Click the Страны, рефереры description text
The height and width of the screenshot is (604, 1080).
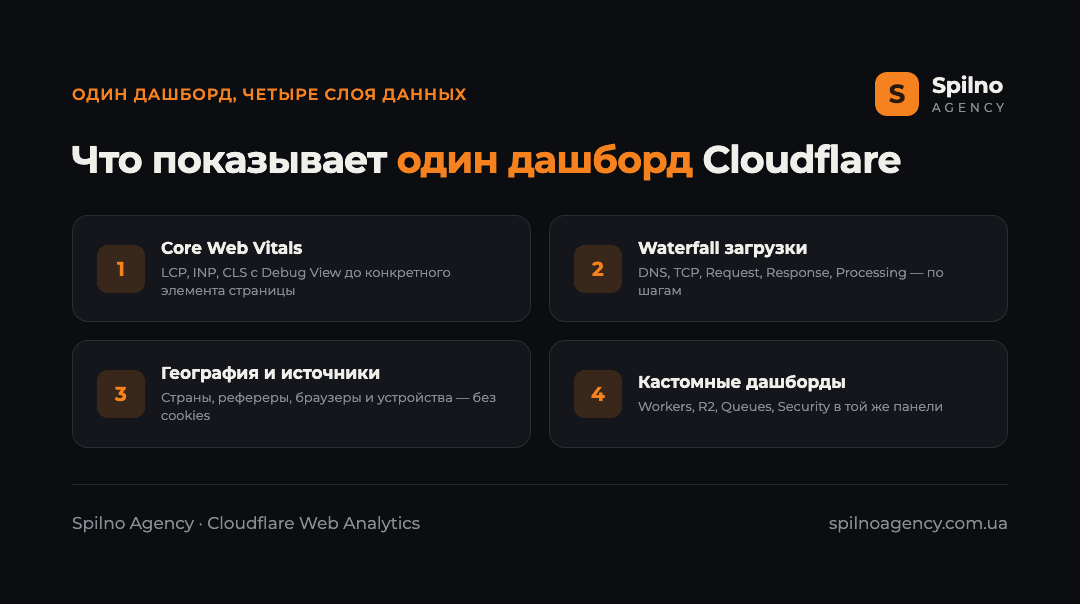pos(328,406)
